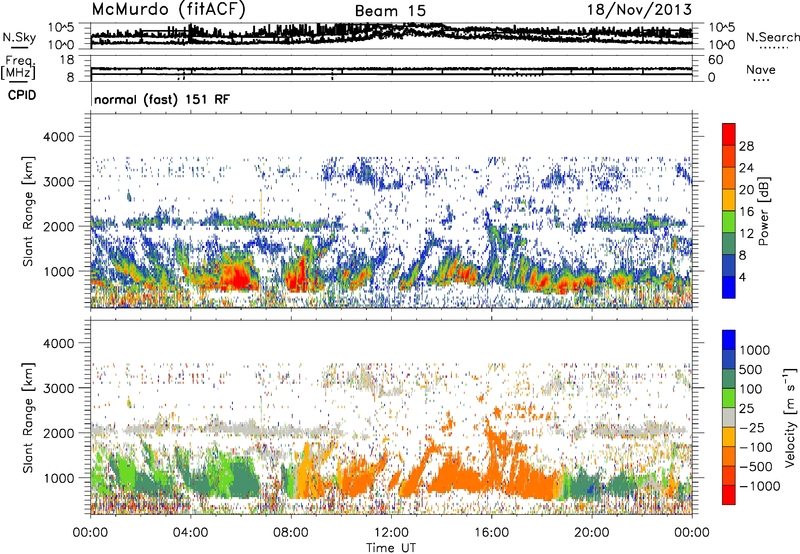Click the 20:00 time tick label
The width and height of the screenshot is (800, 554).
click(x=592, y=533)
